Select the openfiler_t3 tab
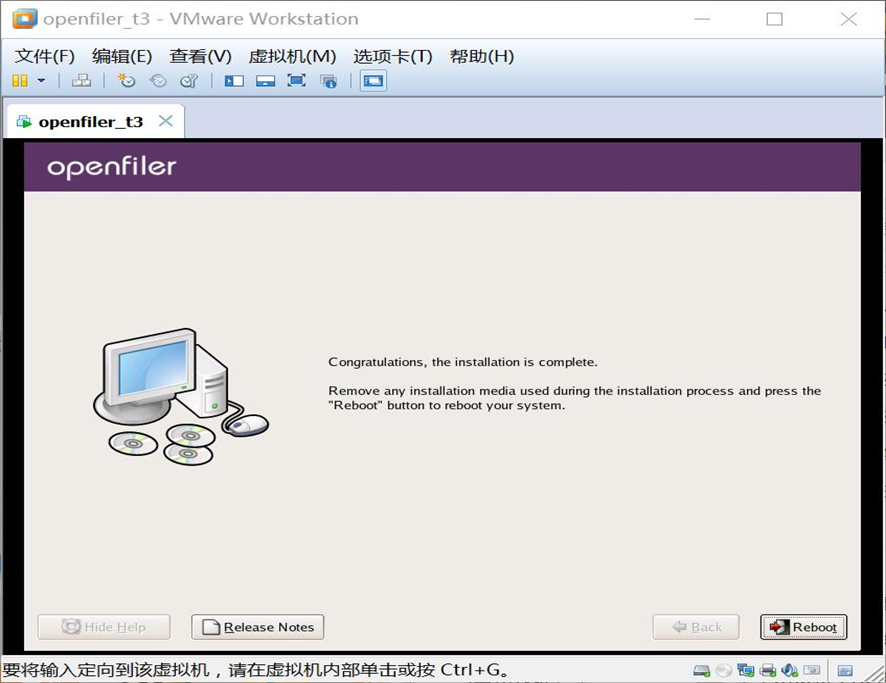 click(x=90, y=121)
